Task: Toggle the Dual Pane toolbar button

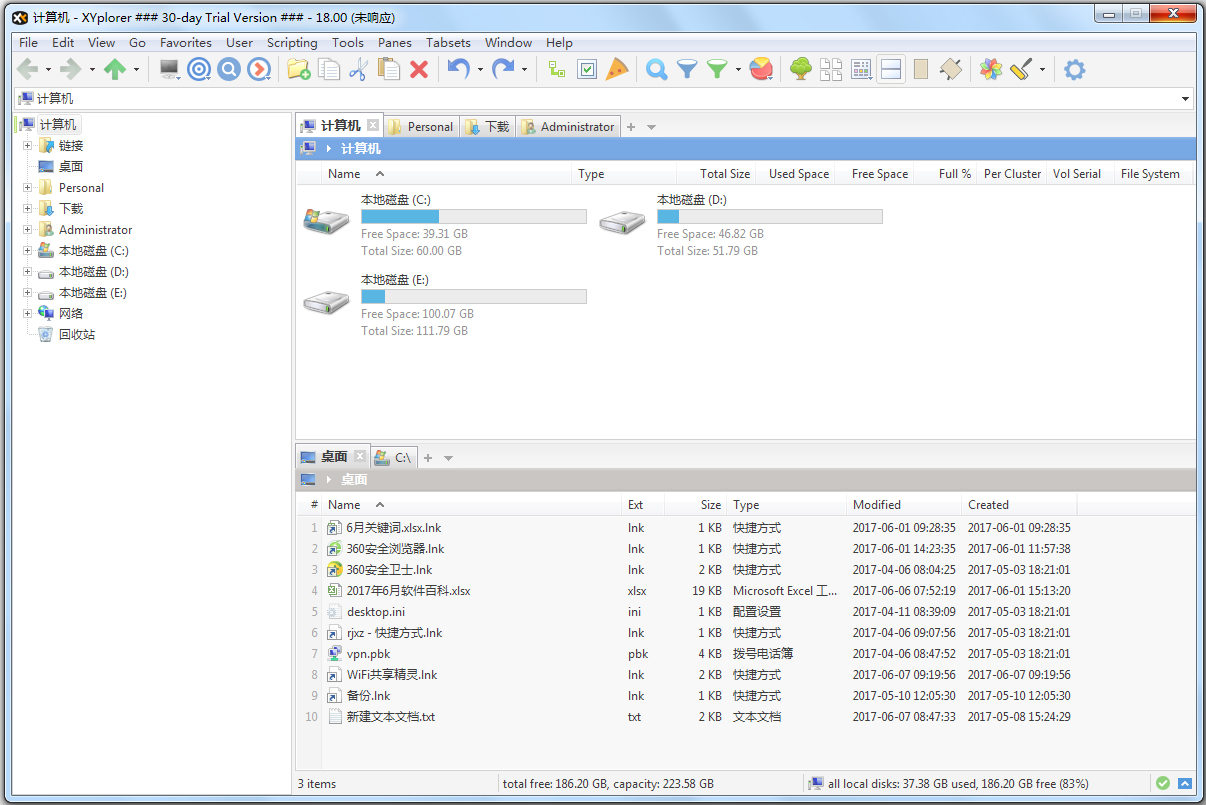Action: coord(891,69)
